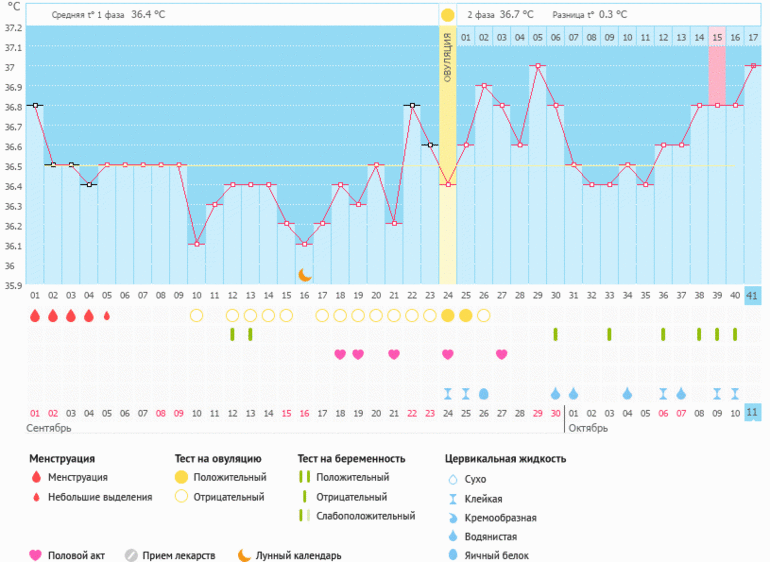The height and width of the screenshot is (562, 770).
Task: Select the pink phase-two day 15 header
Action: (716, 37)
